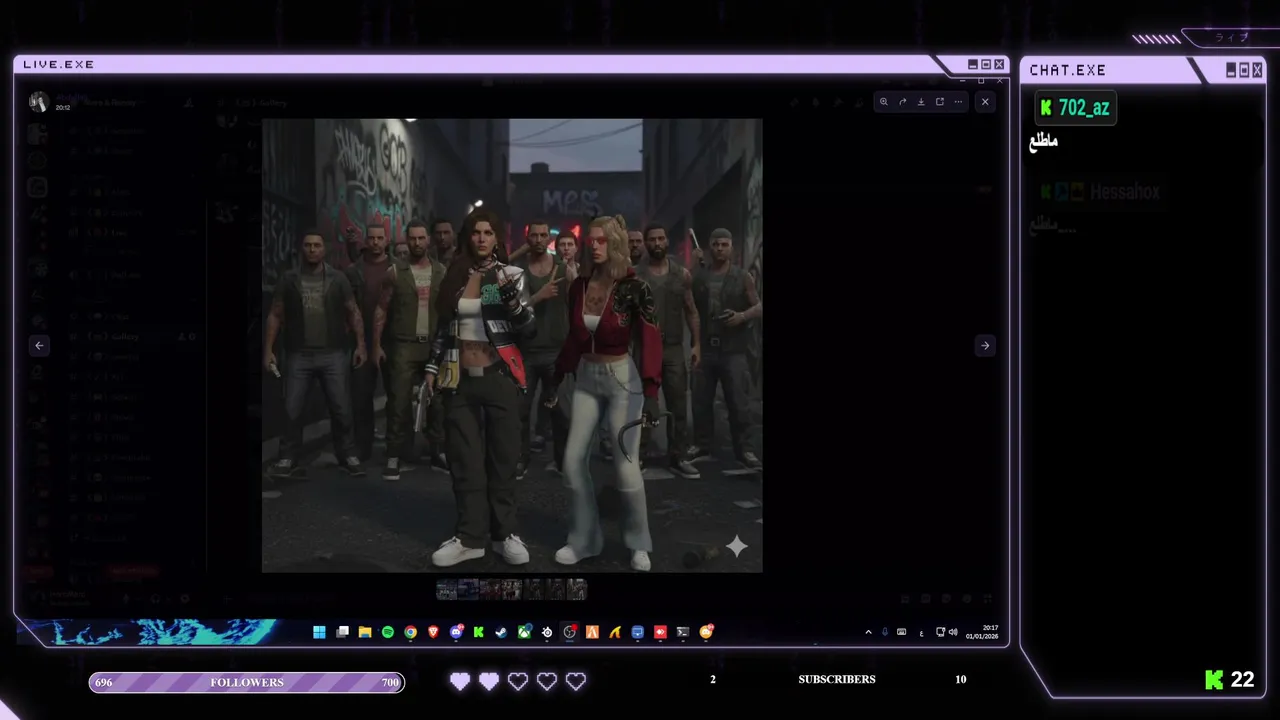Download the image with the download icon
Screen dimensions: 1280x720
point(921,102)
